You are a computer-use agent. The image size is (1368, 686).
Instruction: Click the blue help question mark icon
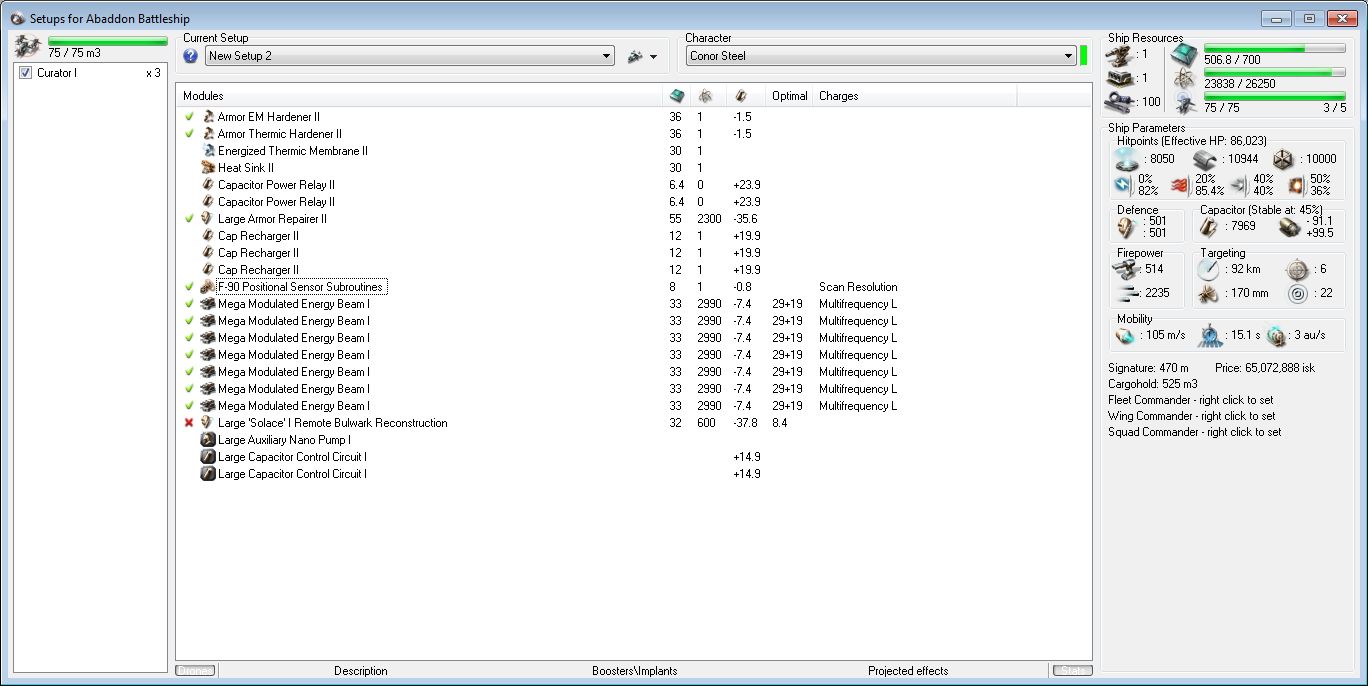[x=191, y=56]
